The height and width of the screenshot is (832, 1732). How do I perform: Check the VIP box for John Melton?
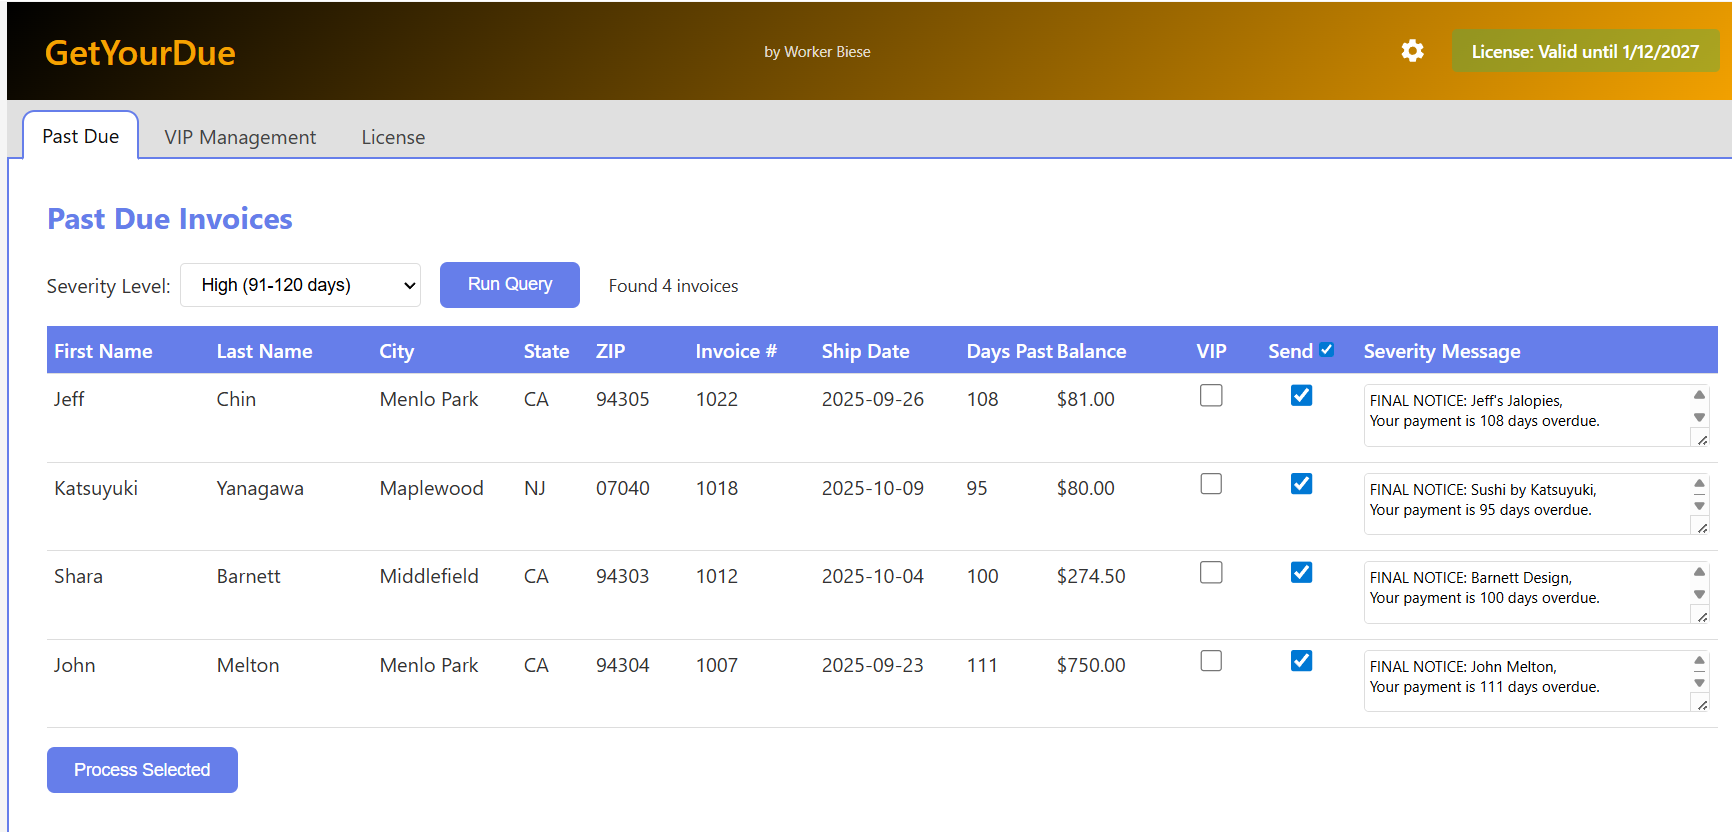pos(1211,661)
